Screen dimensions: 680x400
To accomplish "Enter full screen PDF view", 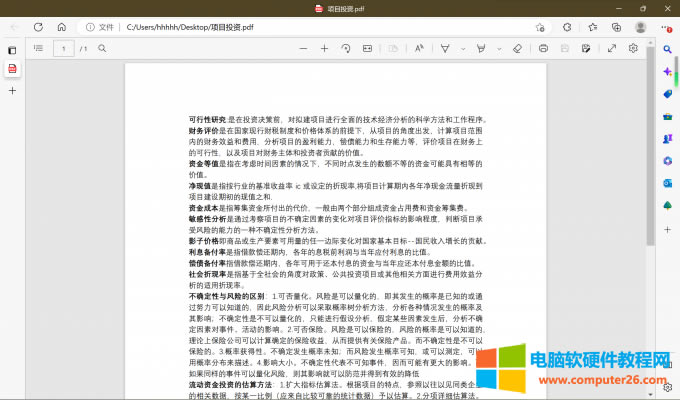I will [x=611, y=48].
